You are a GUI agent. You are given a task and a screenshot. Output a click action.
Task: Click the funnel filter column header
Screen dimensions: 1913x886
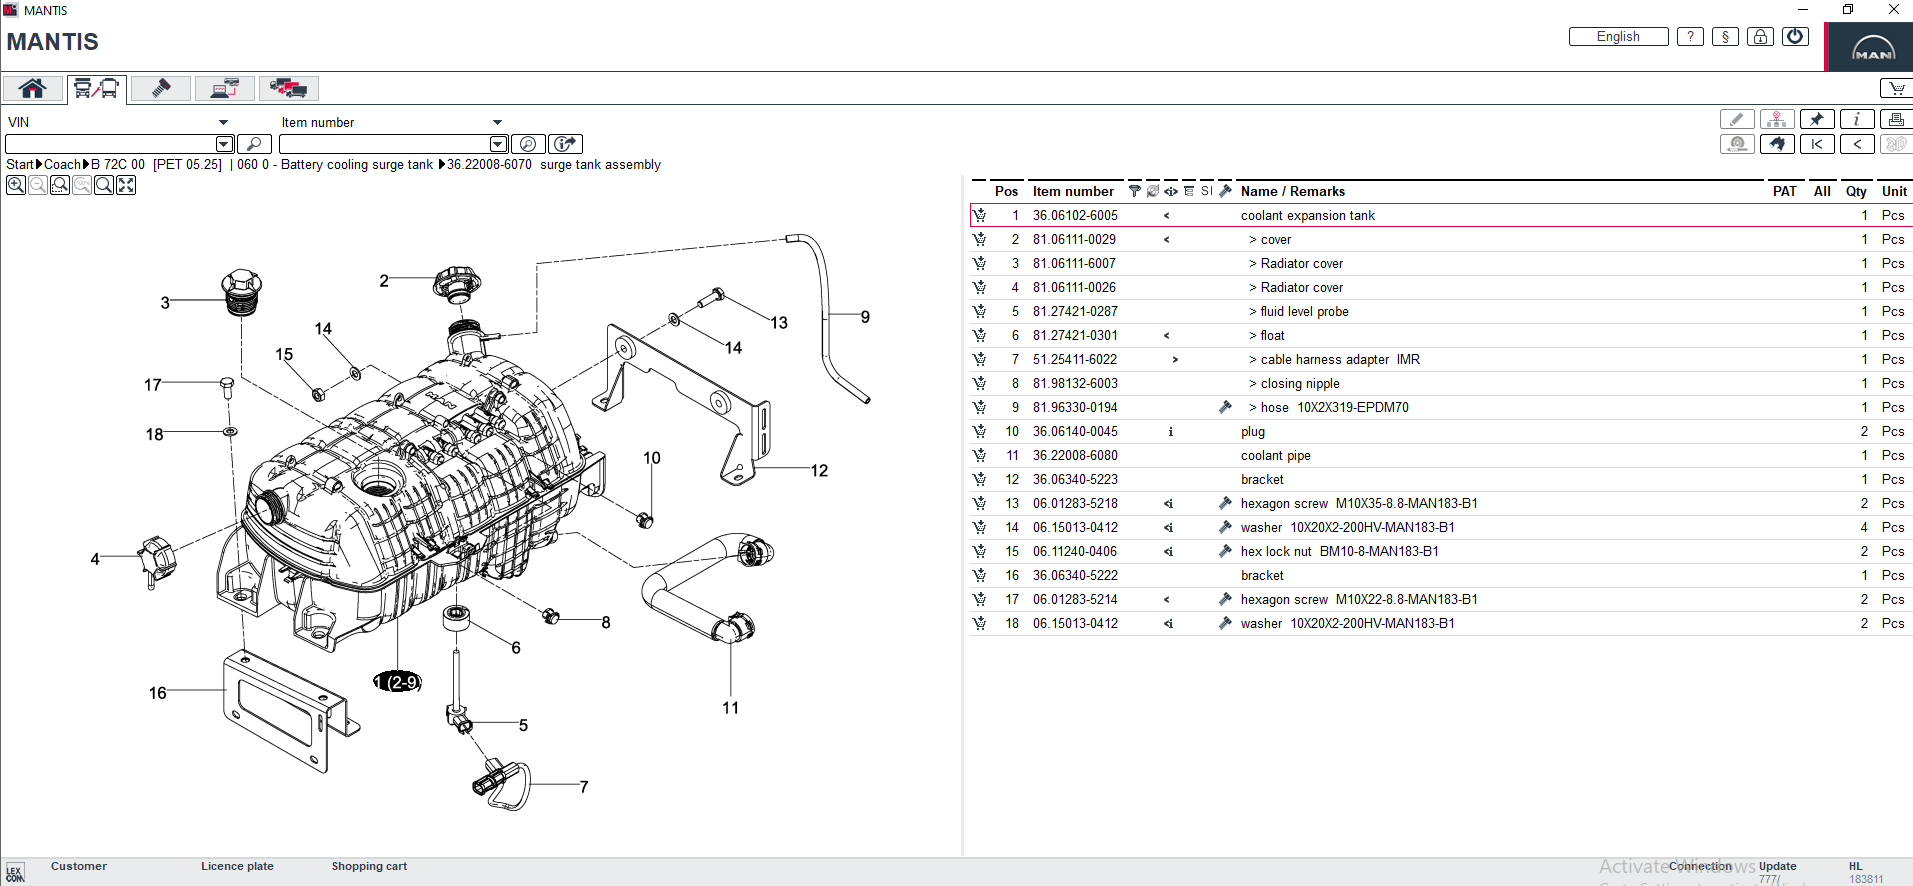pos(1135,191)
